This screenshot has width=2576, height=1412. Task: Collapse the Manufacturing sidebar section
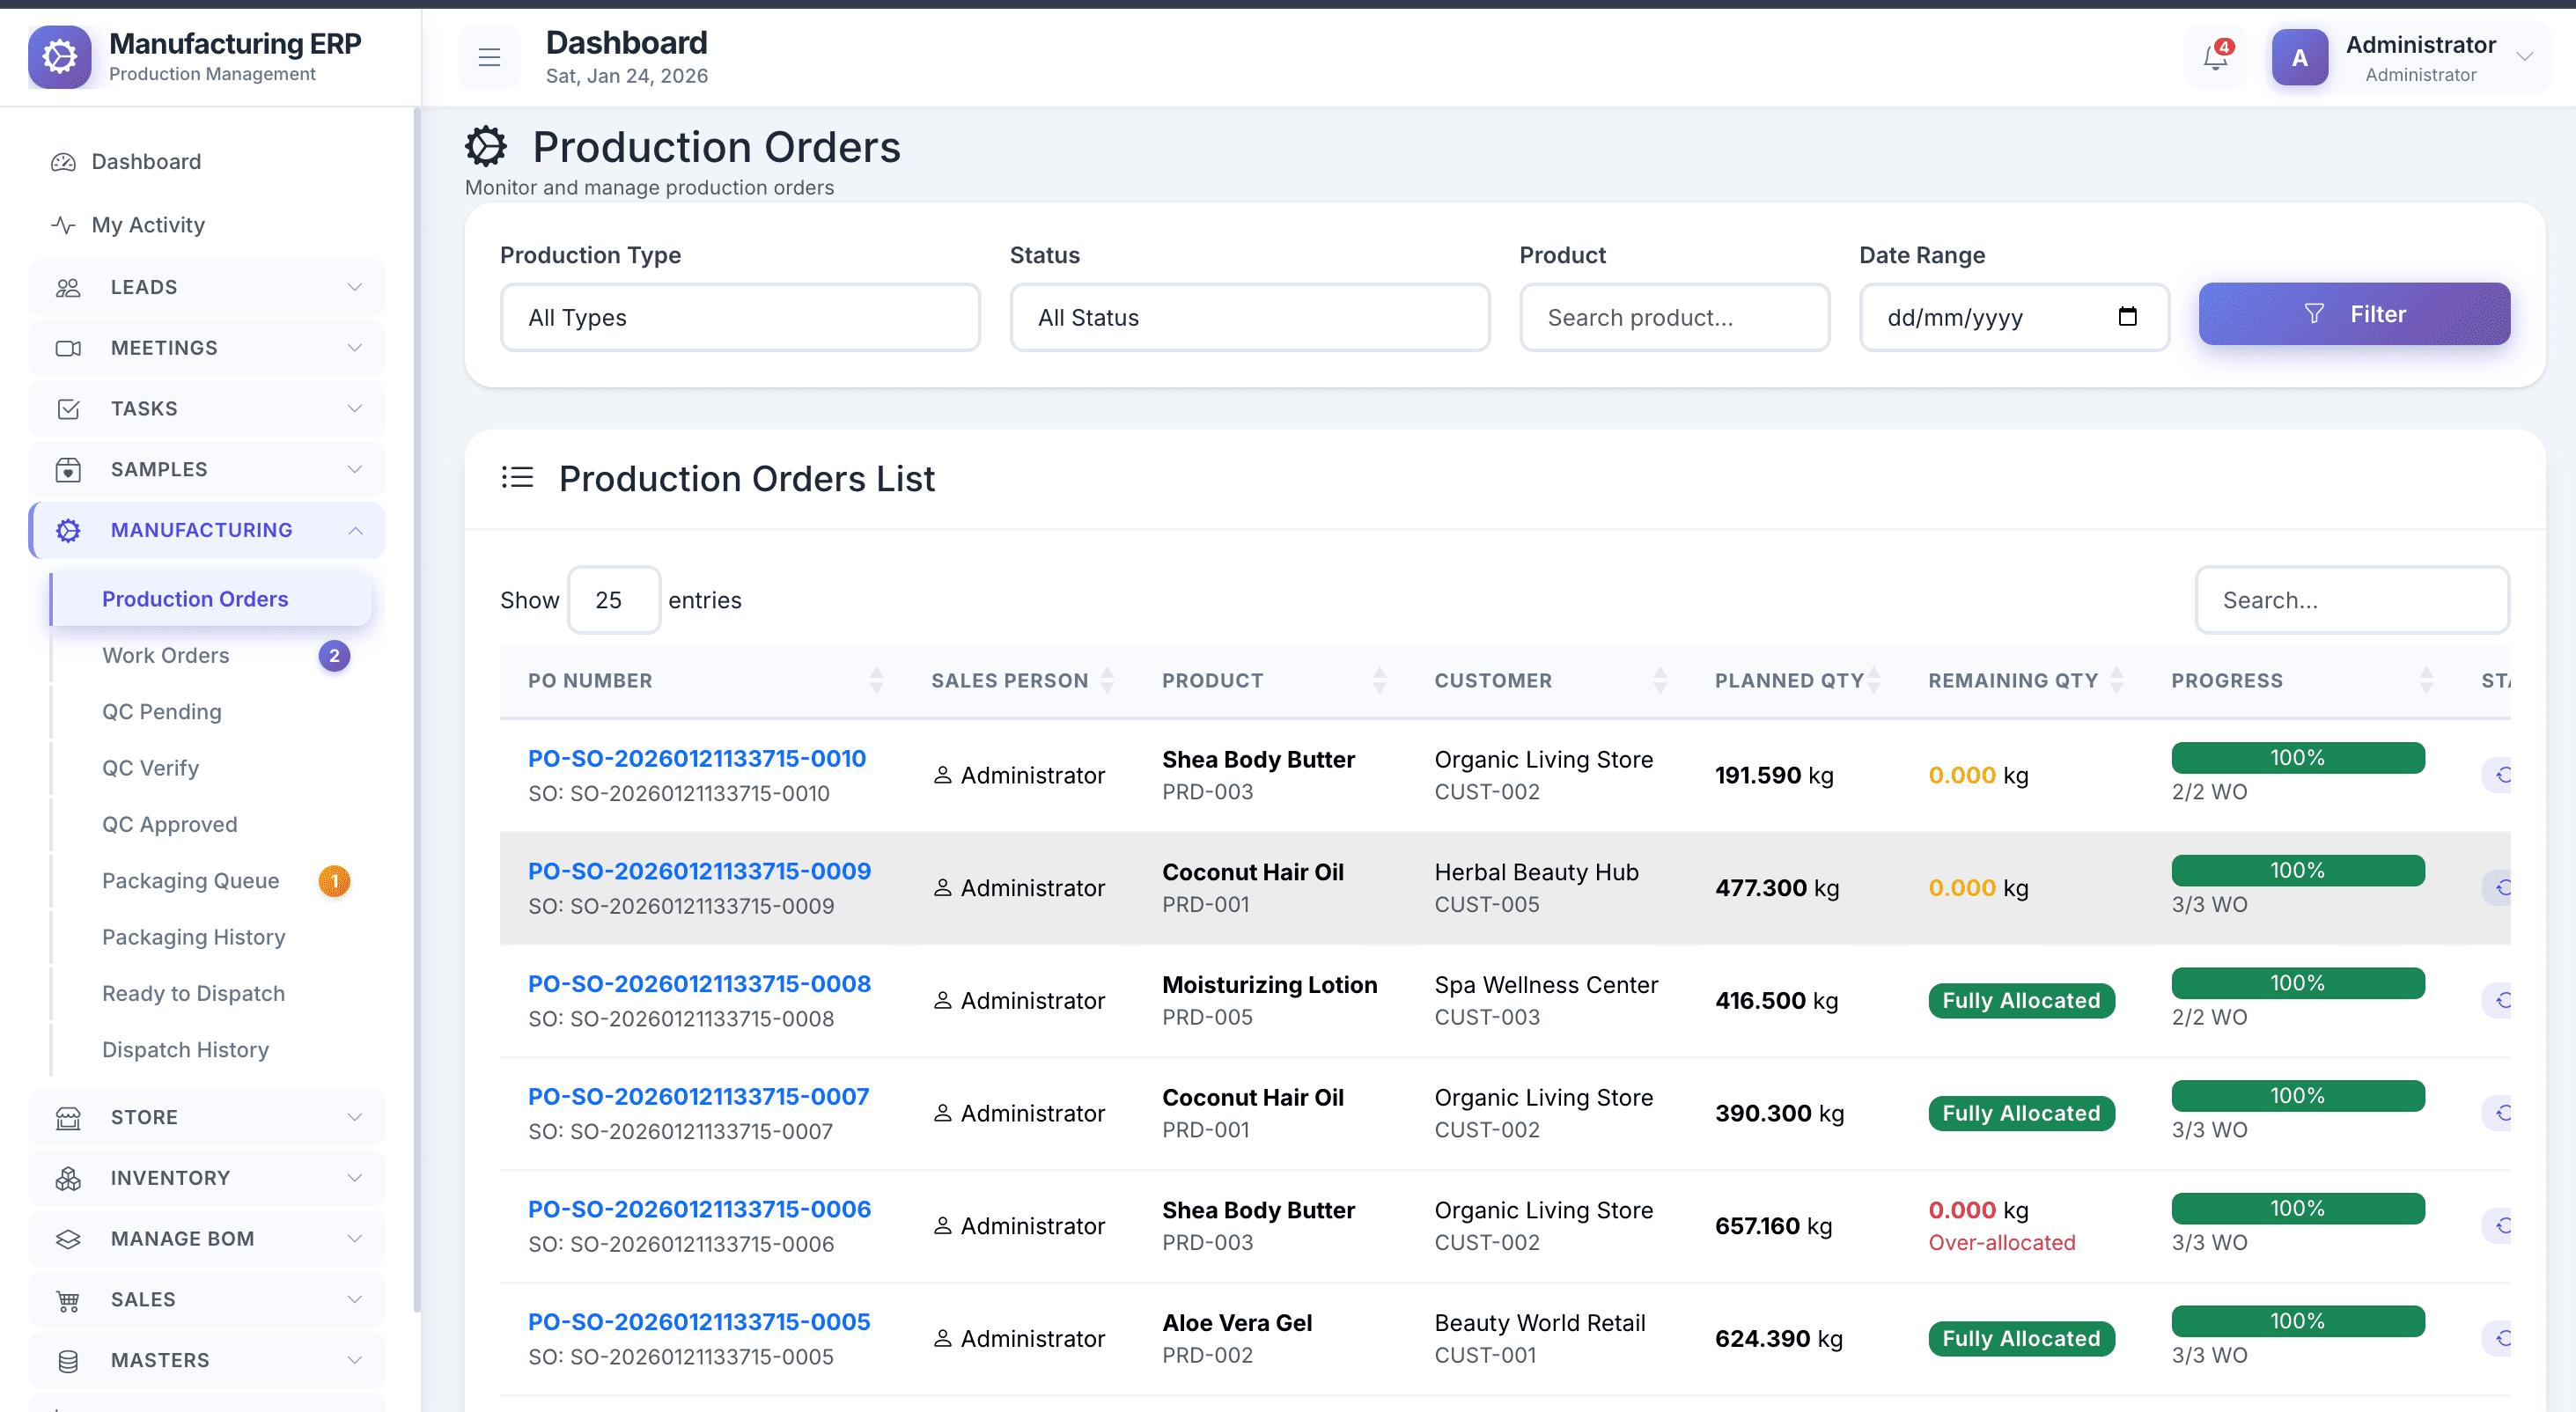tap(355, 531)
